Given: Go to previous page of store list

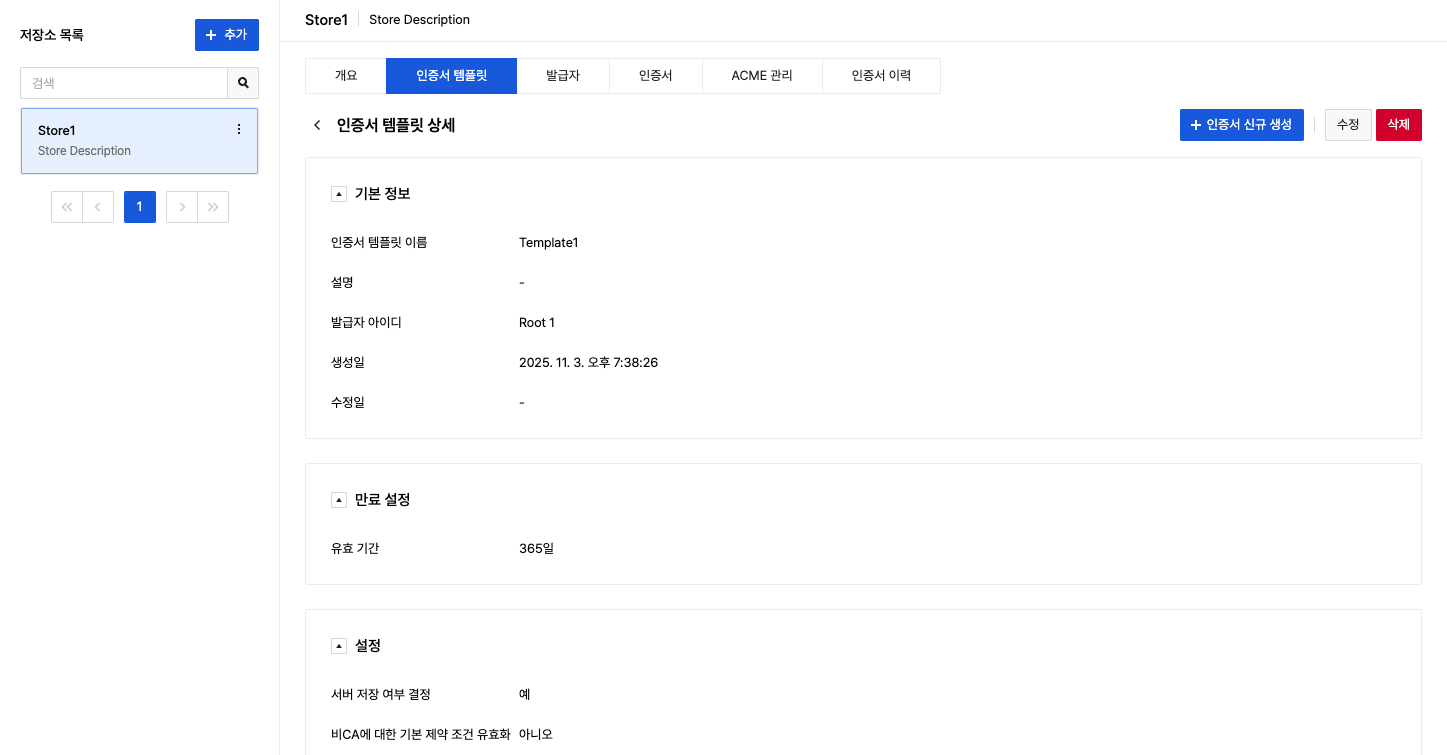Looking at the screenshot, I should point(97,207).
